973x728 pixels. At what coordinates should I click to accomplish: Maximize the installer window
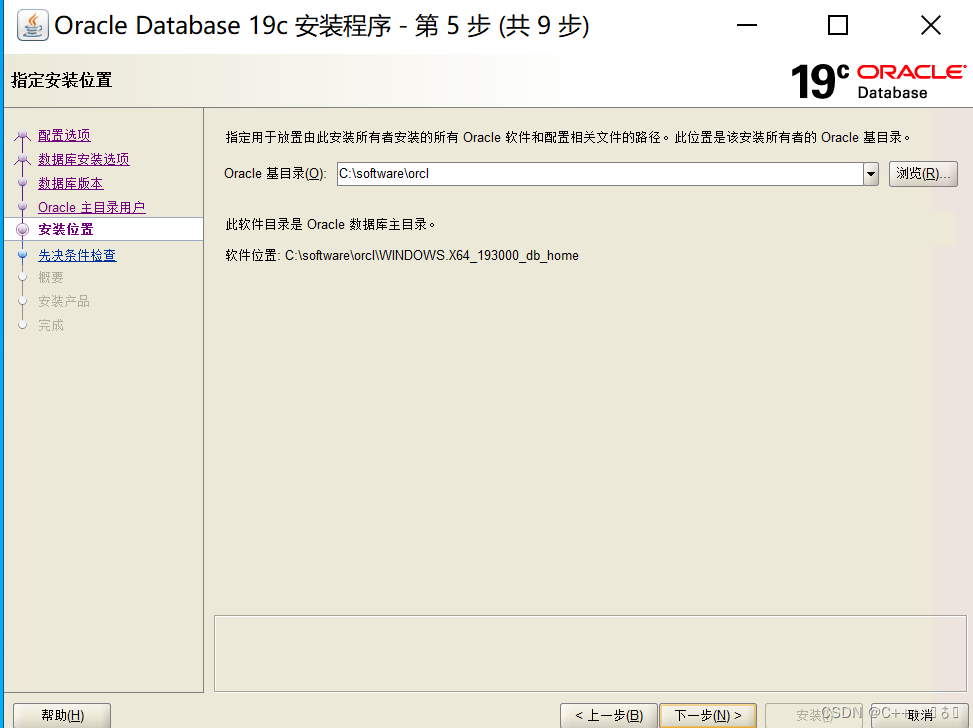click(x=838, y=25)
